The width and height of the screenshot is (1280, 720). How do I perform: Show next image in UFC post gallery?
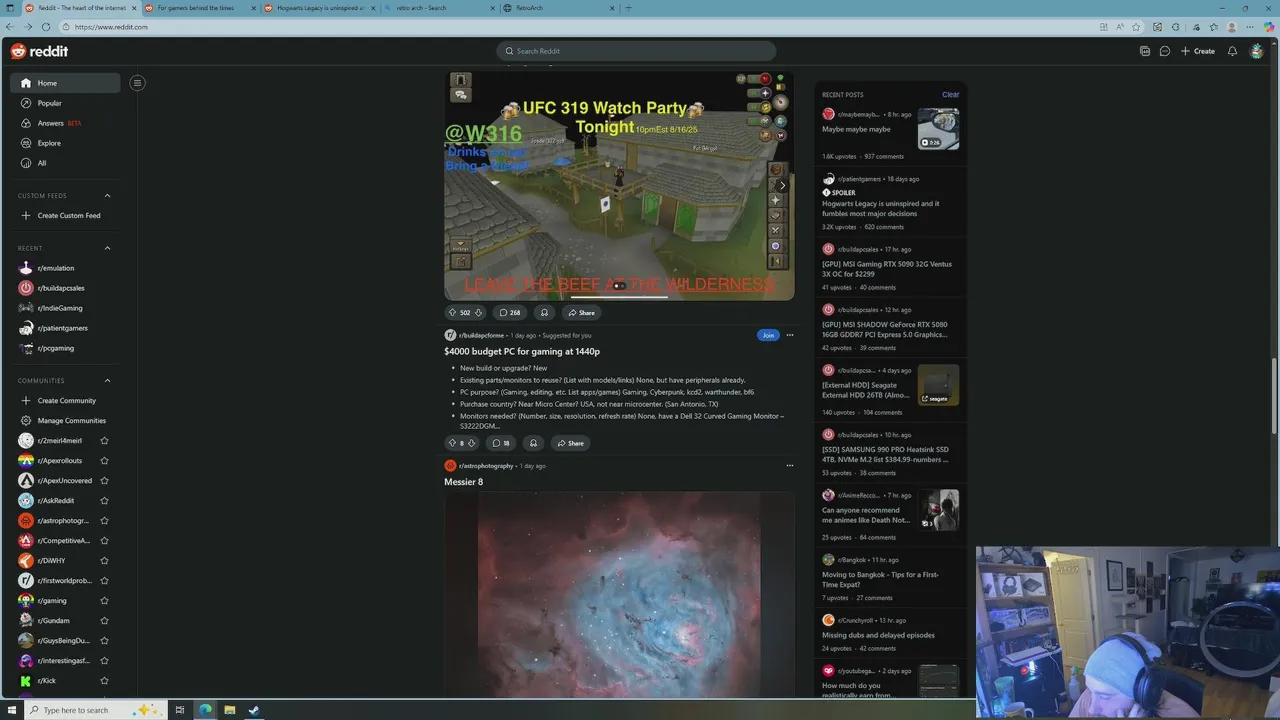point(782,186)
